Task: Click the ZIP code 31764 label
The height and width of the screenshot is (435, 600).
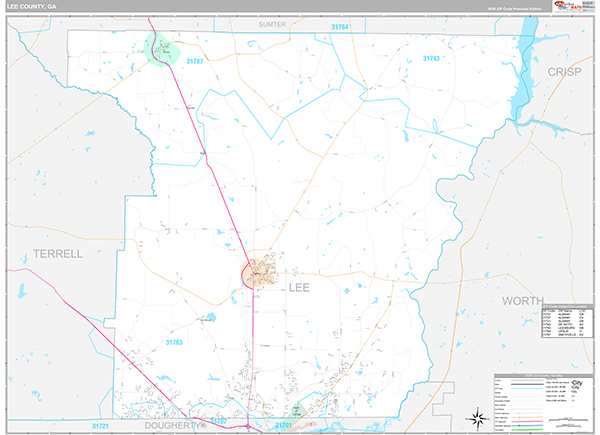Action: tap(340, 27)
